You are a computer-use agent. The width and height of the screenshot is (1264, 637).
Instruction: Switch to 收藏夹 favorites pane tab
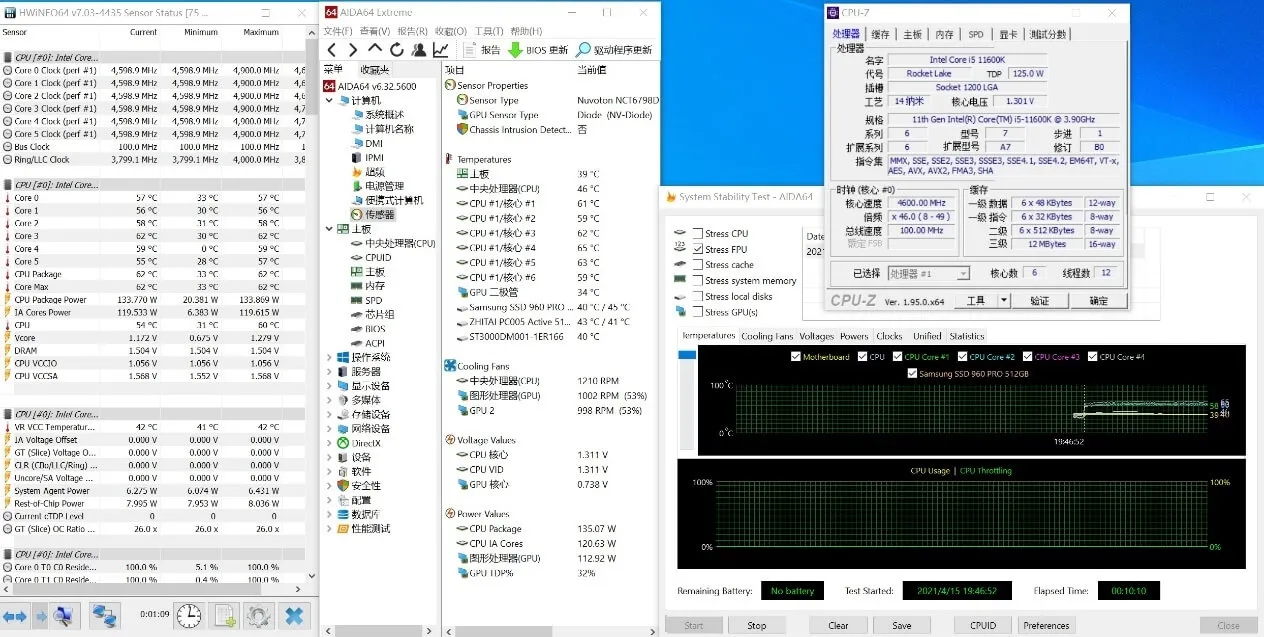(375, 70)
